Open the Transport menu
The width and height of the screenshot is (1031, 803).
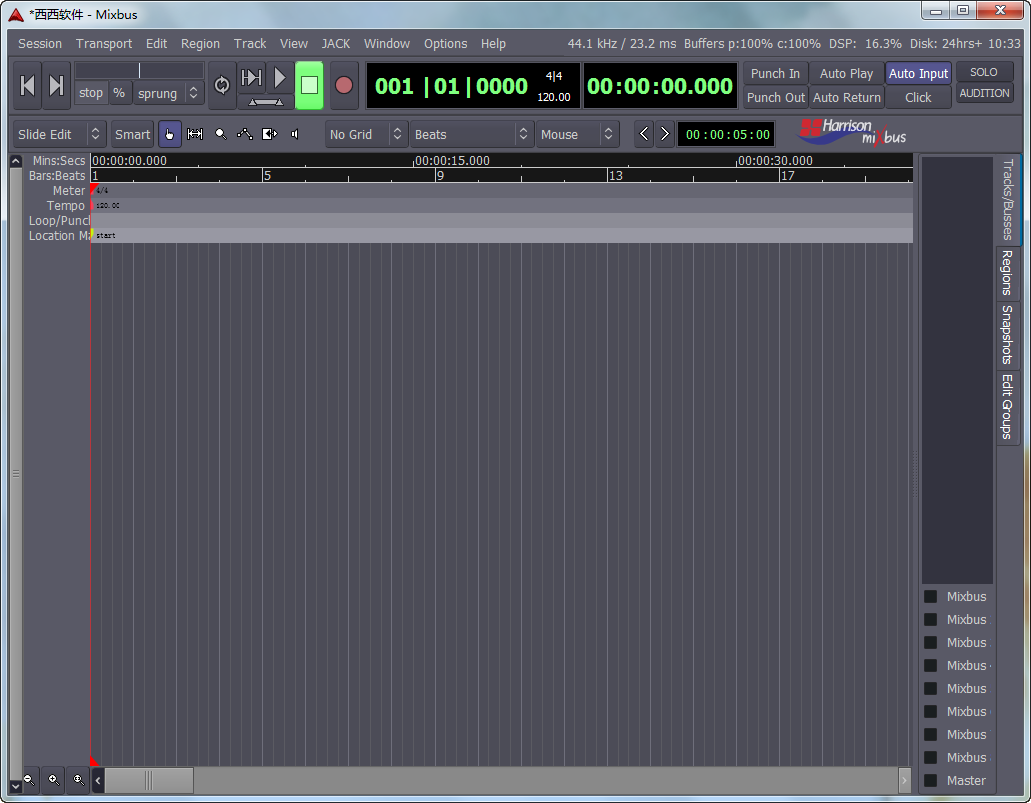104,43
